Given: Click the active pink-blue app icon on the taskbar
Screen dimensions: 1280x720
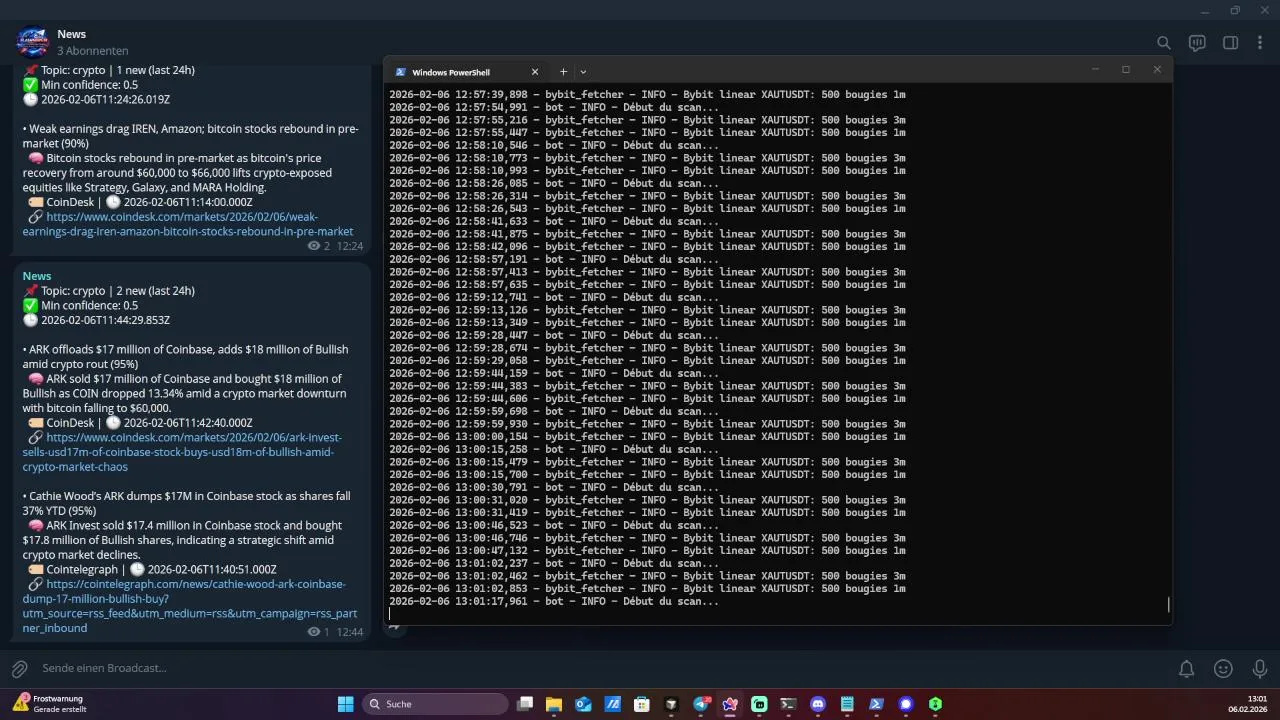Looking at the screenshot, I should 730,704.
